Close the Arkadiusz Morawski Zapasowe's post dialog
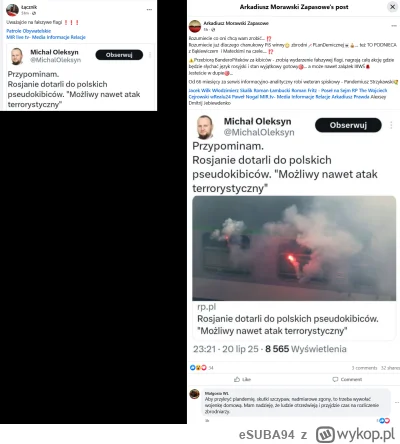The height and width of the screenshot is (444, 400). coord(393,7)
